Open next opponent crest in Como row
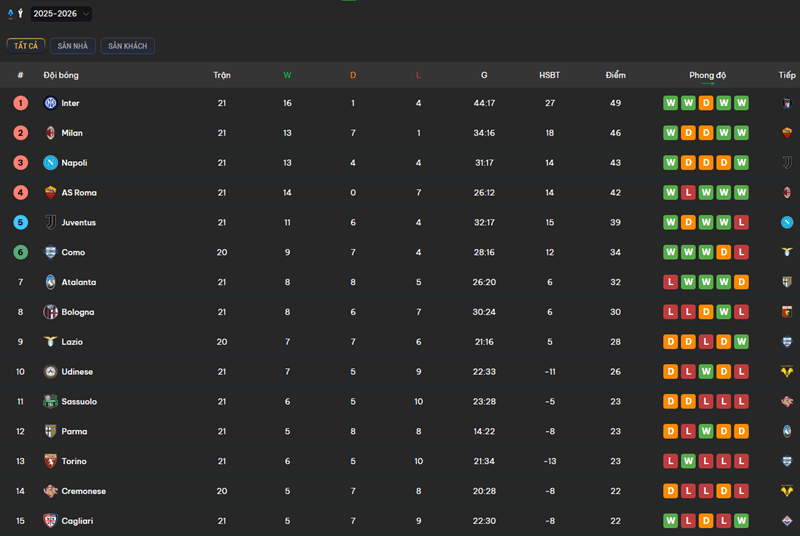800x536 pixels. [787, 252]
